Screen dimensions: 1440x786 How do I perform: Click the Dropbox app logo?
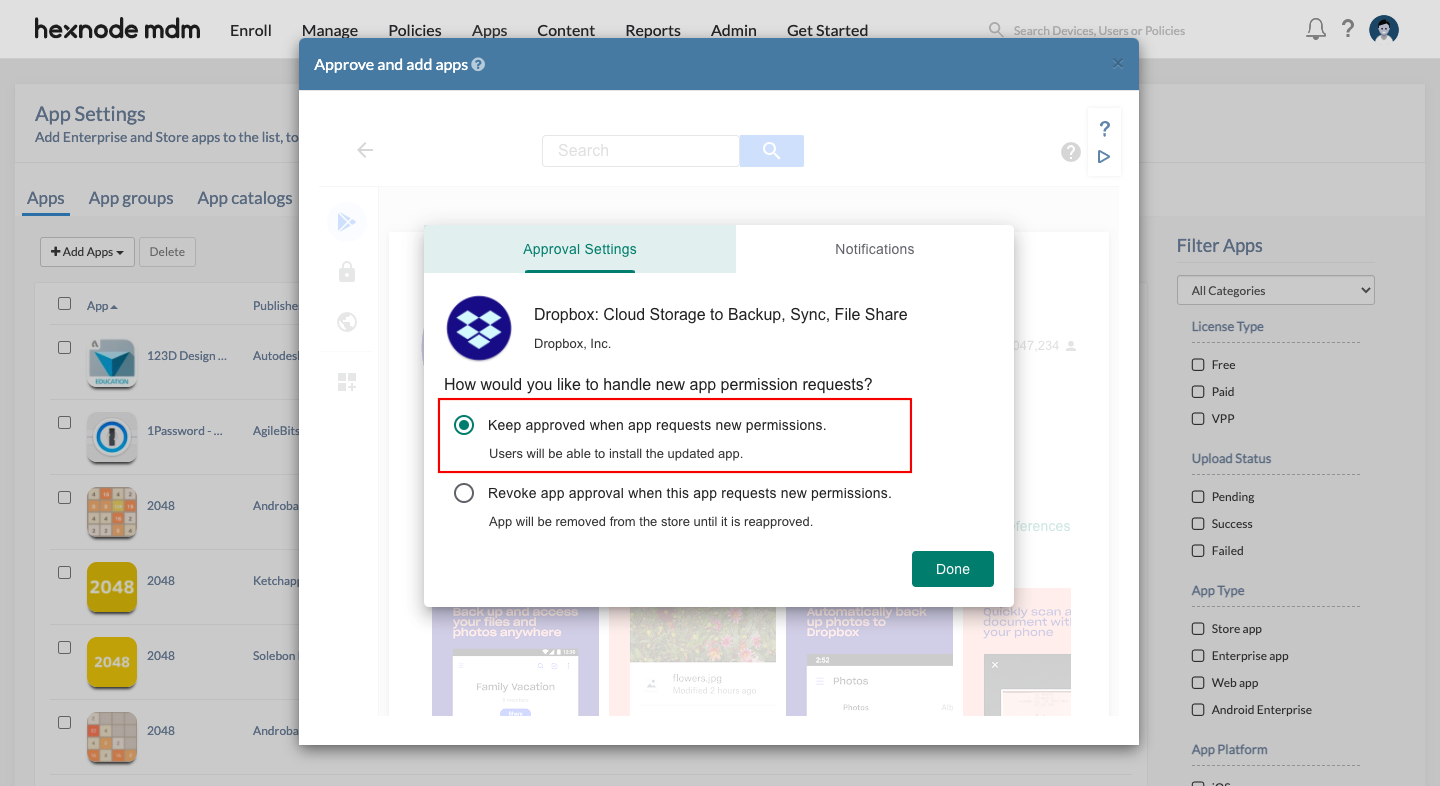pyautogui.click(x=479, y=328)
